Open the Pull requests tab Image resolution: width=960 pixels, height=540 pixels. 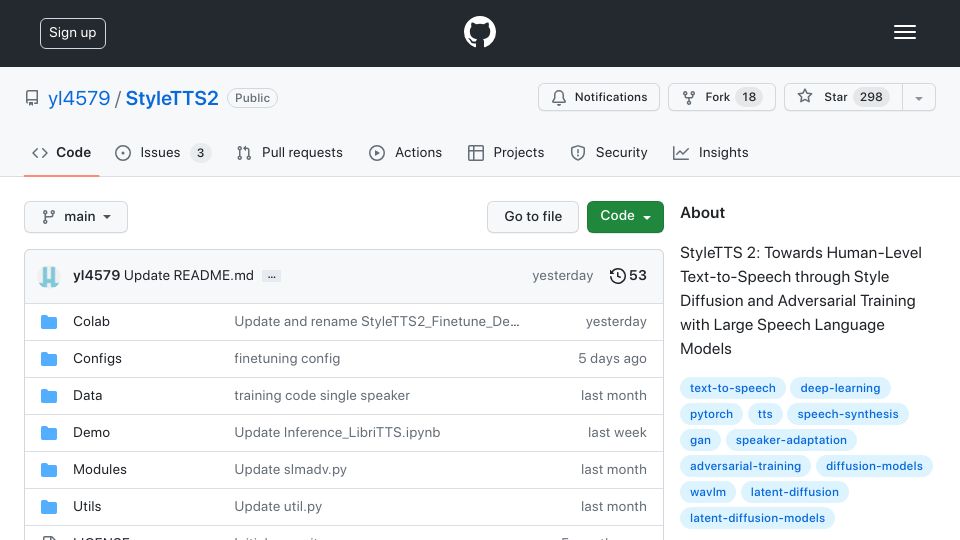[290, 152]
